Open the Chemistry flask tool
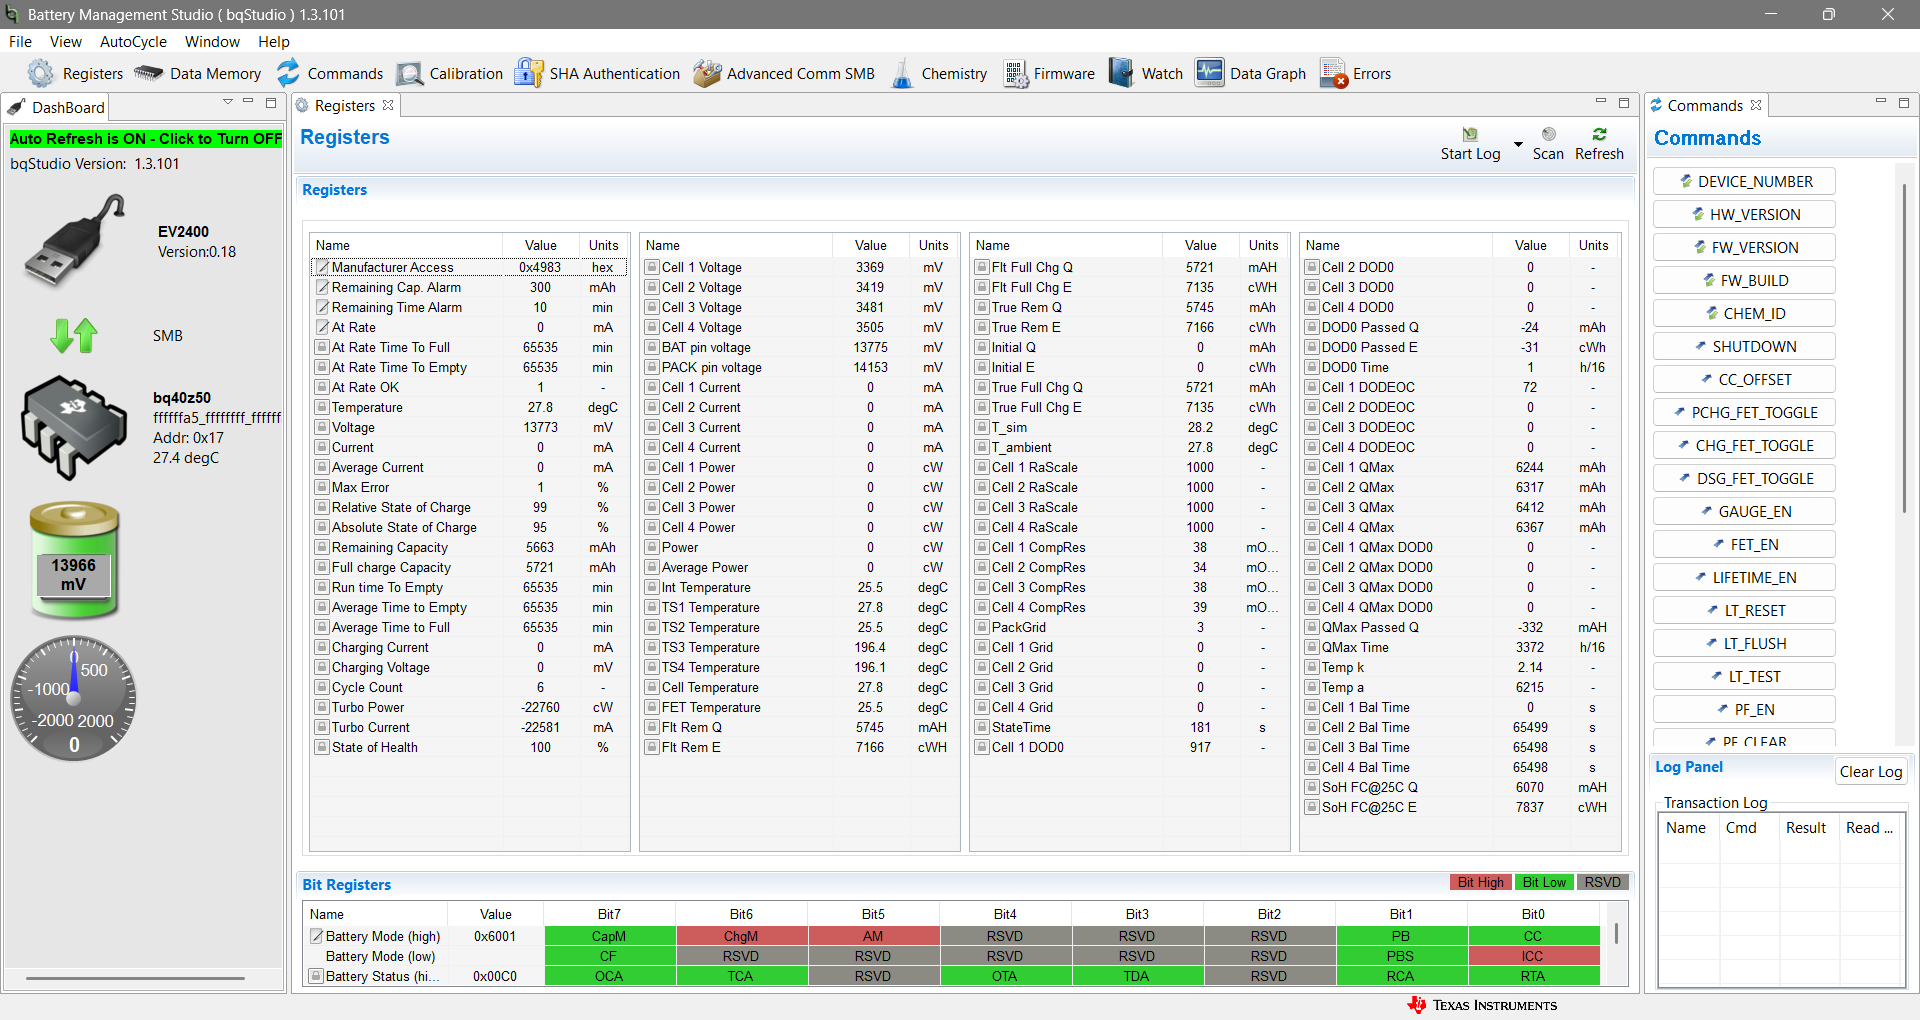1920x1020 pixels. [x=938, y=74]
